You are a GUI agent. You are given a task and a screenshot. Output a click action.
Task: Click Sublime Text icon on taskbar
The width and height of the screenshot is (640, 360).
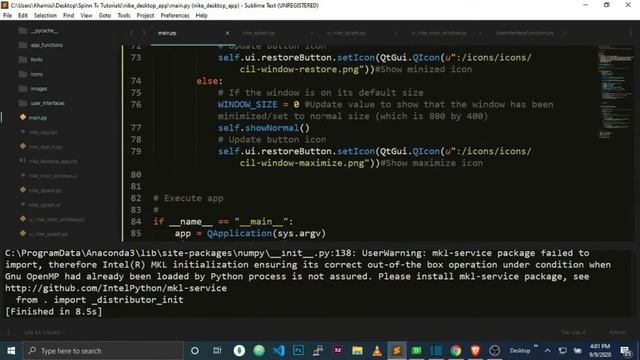[x=397, y=351]
